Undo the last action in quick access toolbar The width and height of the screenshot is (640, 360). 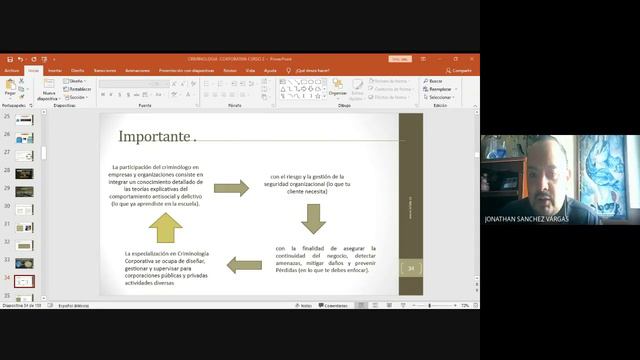(20, 59)
